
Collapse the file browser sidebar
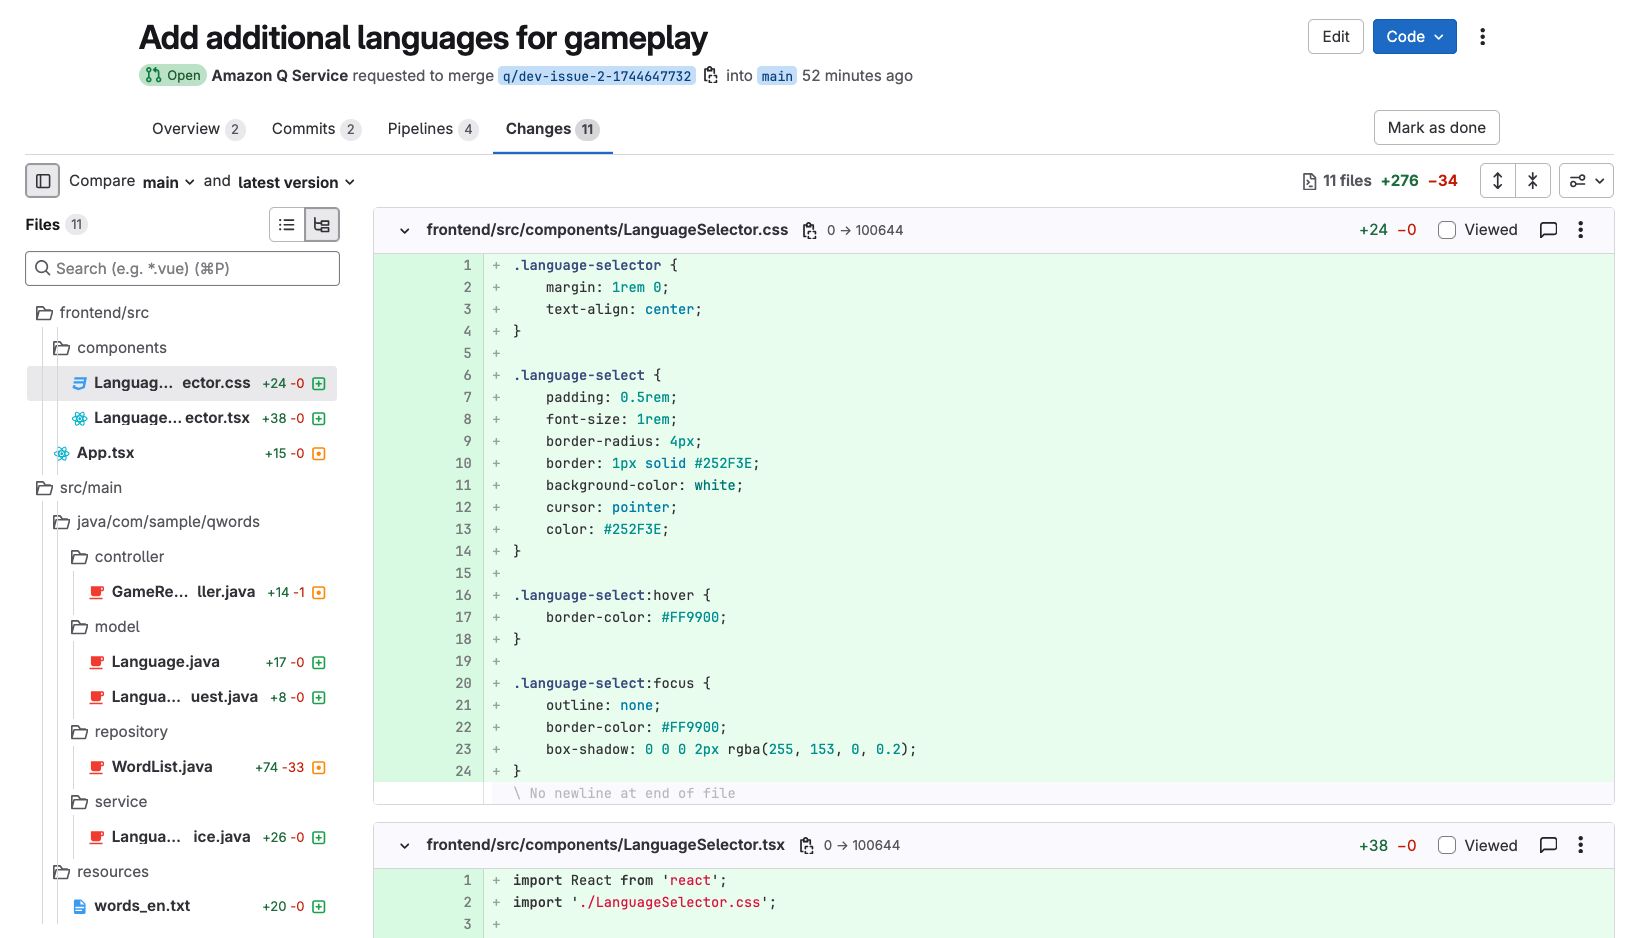pyautogui.click(x=42, y=181)
